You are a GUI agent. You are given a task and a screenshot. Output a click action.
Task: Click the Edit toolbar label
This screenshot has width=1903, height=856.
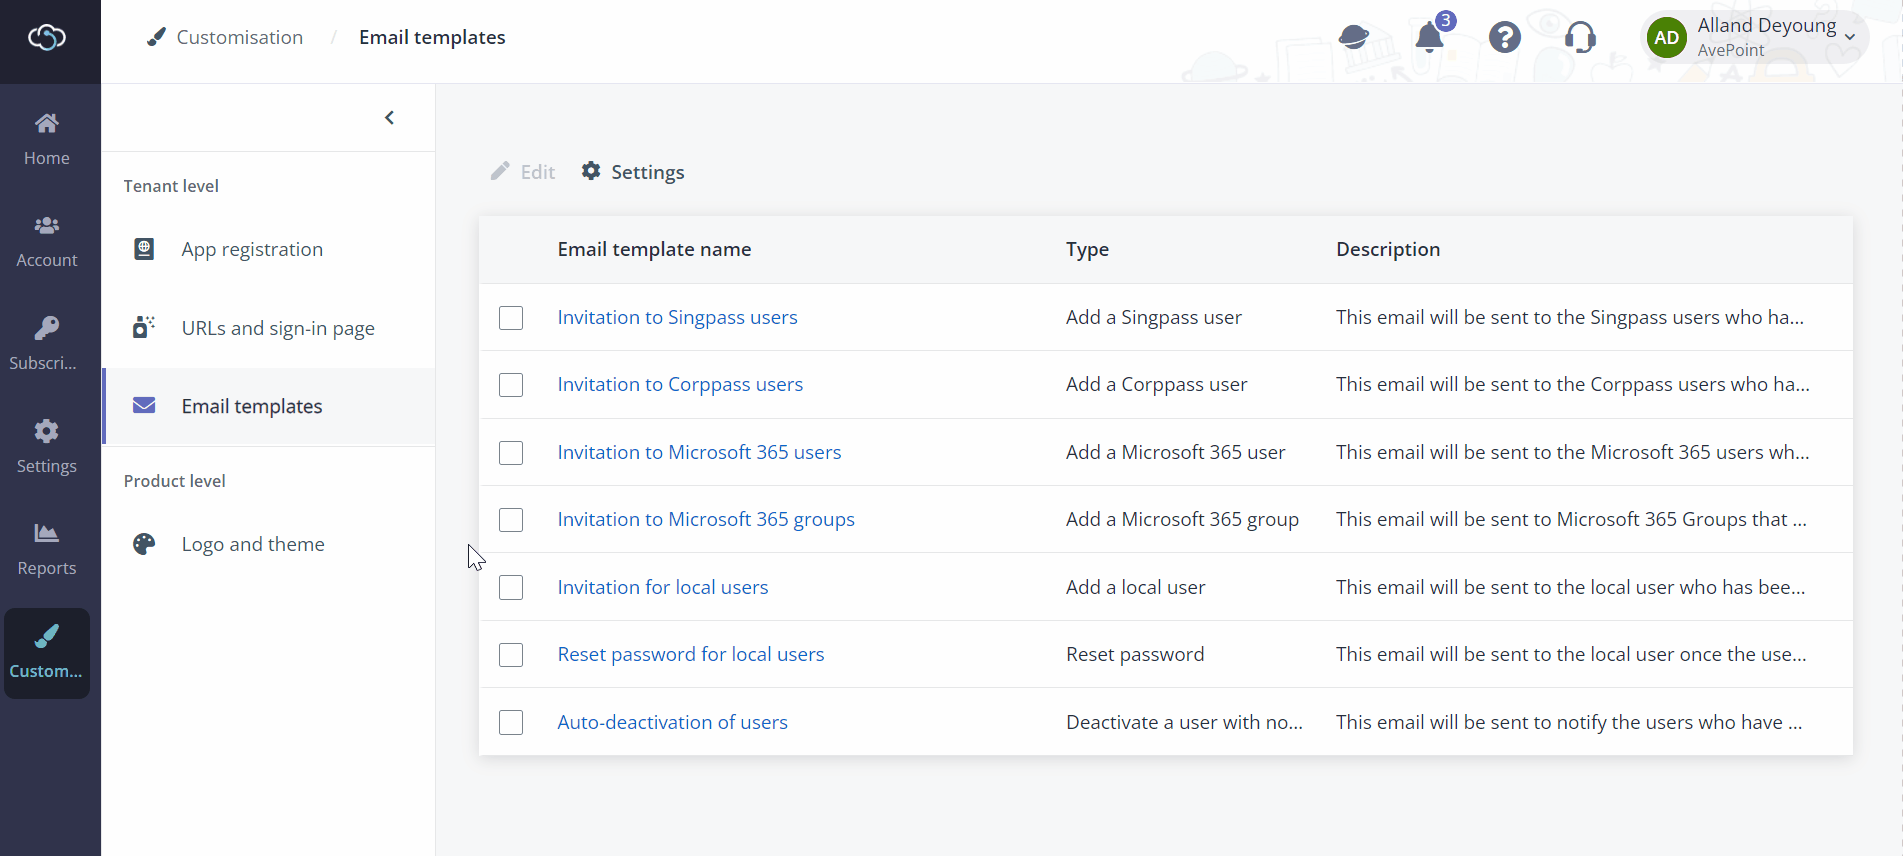[538, 172]
